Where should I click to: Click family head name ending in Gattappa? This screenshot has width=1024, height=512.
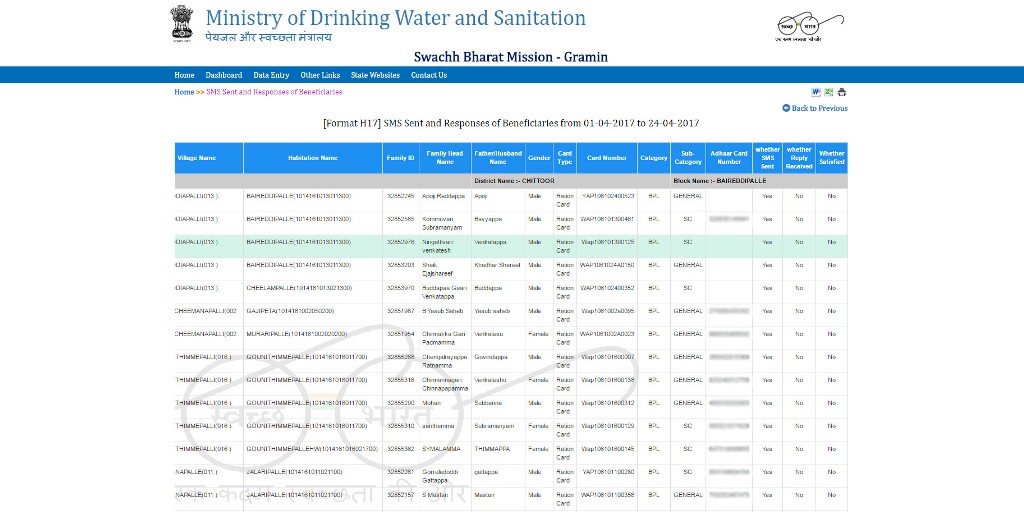pos(441,475)
